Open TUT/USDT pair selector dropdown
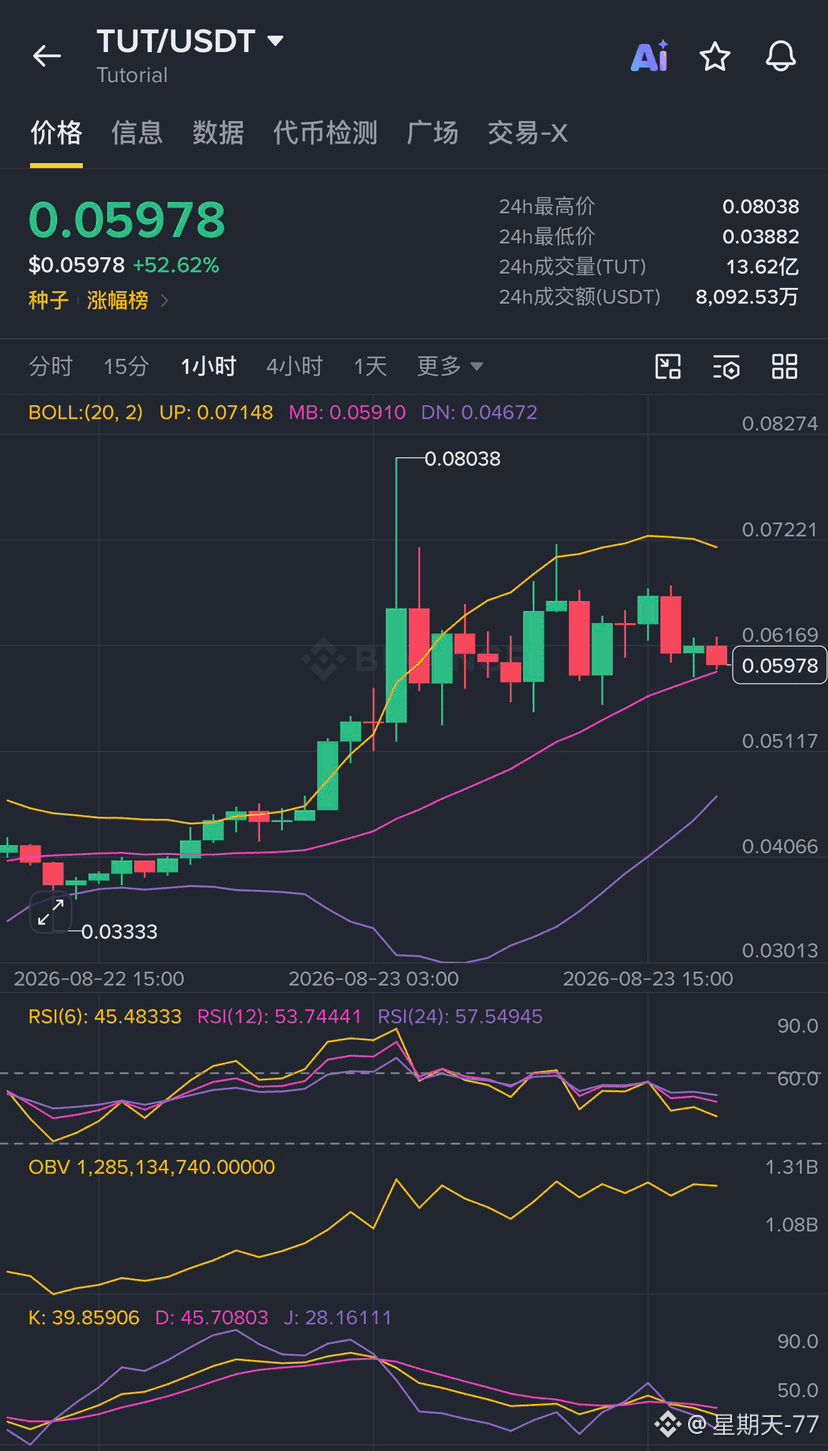 [x=190, y=42]
